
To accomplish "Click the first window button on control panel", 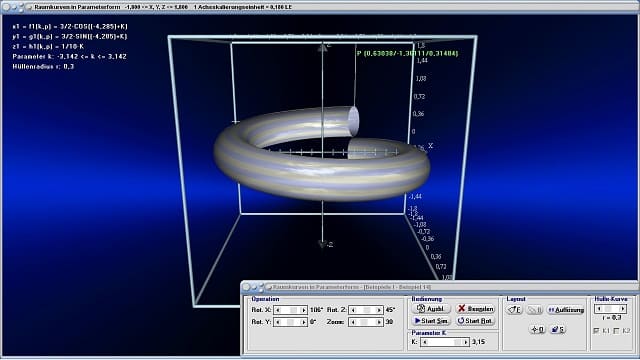I will pos(247,287).
